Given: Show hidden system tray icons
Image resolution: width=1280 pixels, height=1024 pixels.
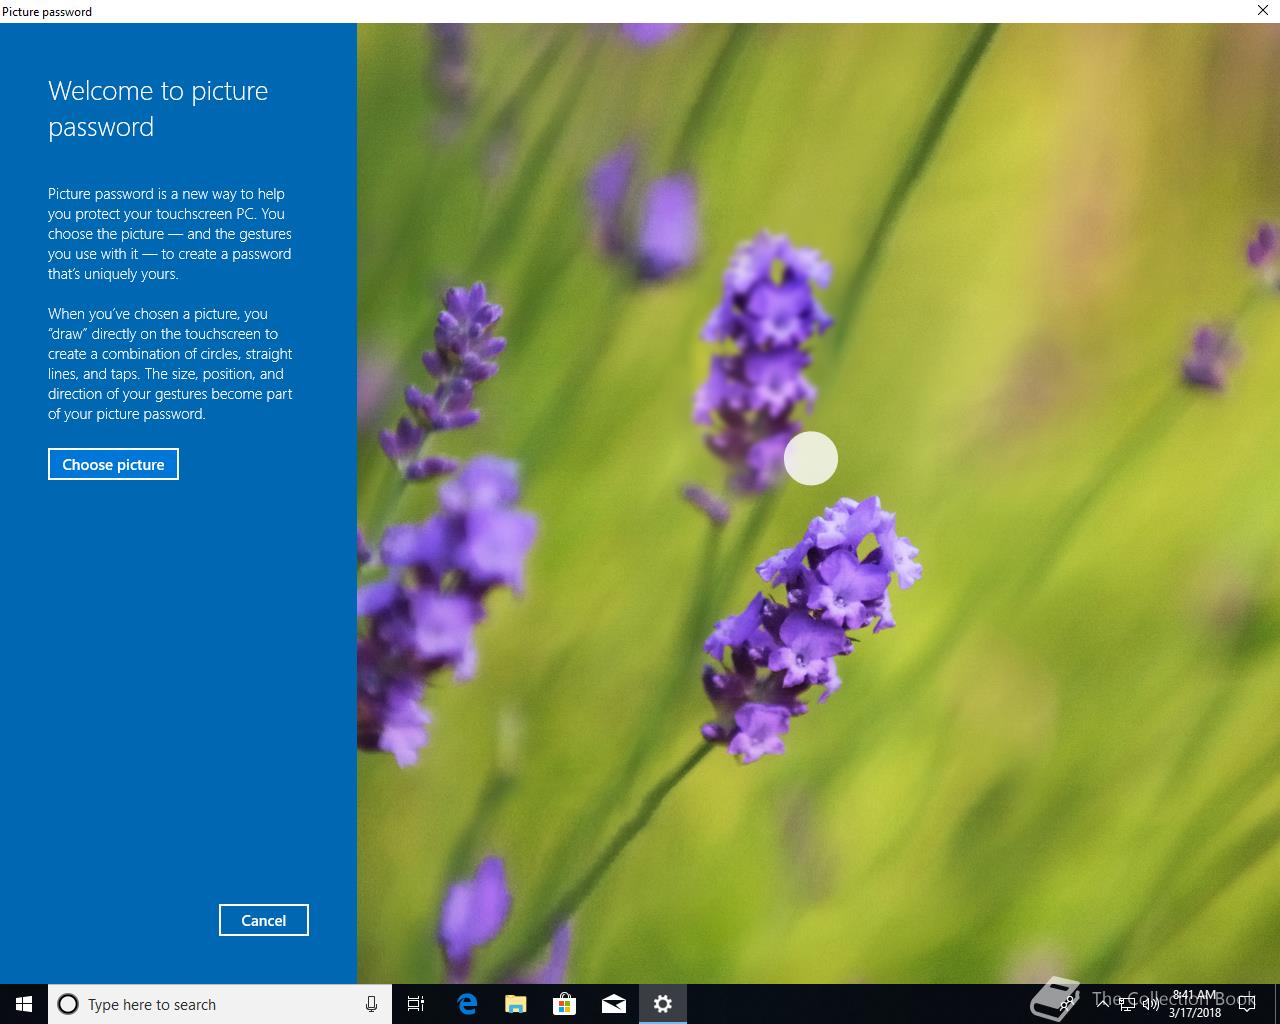Looking at the screenshot, I should coord(1103,1004).
